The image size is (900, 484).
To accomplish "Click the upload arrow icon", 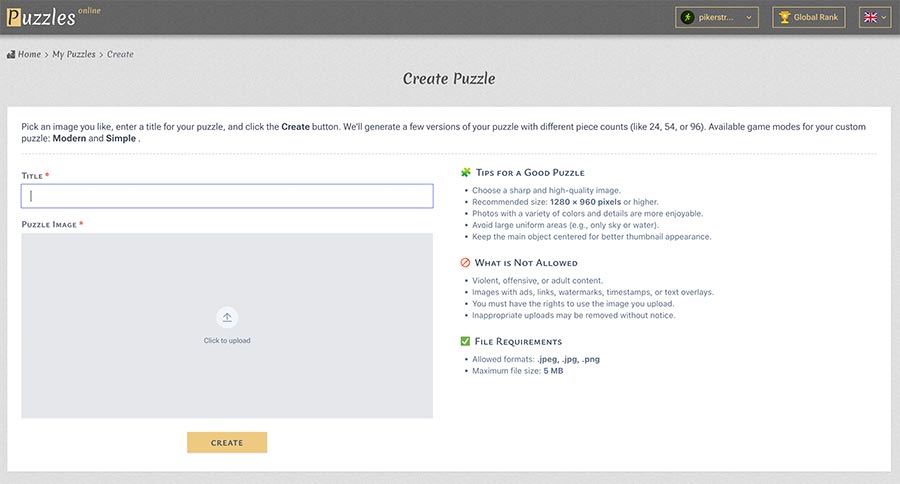I will point(227,318).
